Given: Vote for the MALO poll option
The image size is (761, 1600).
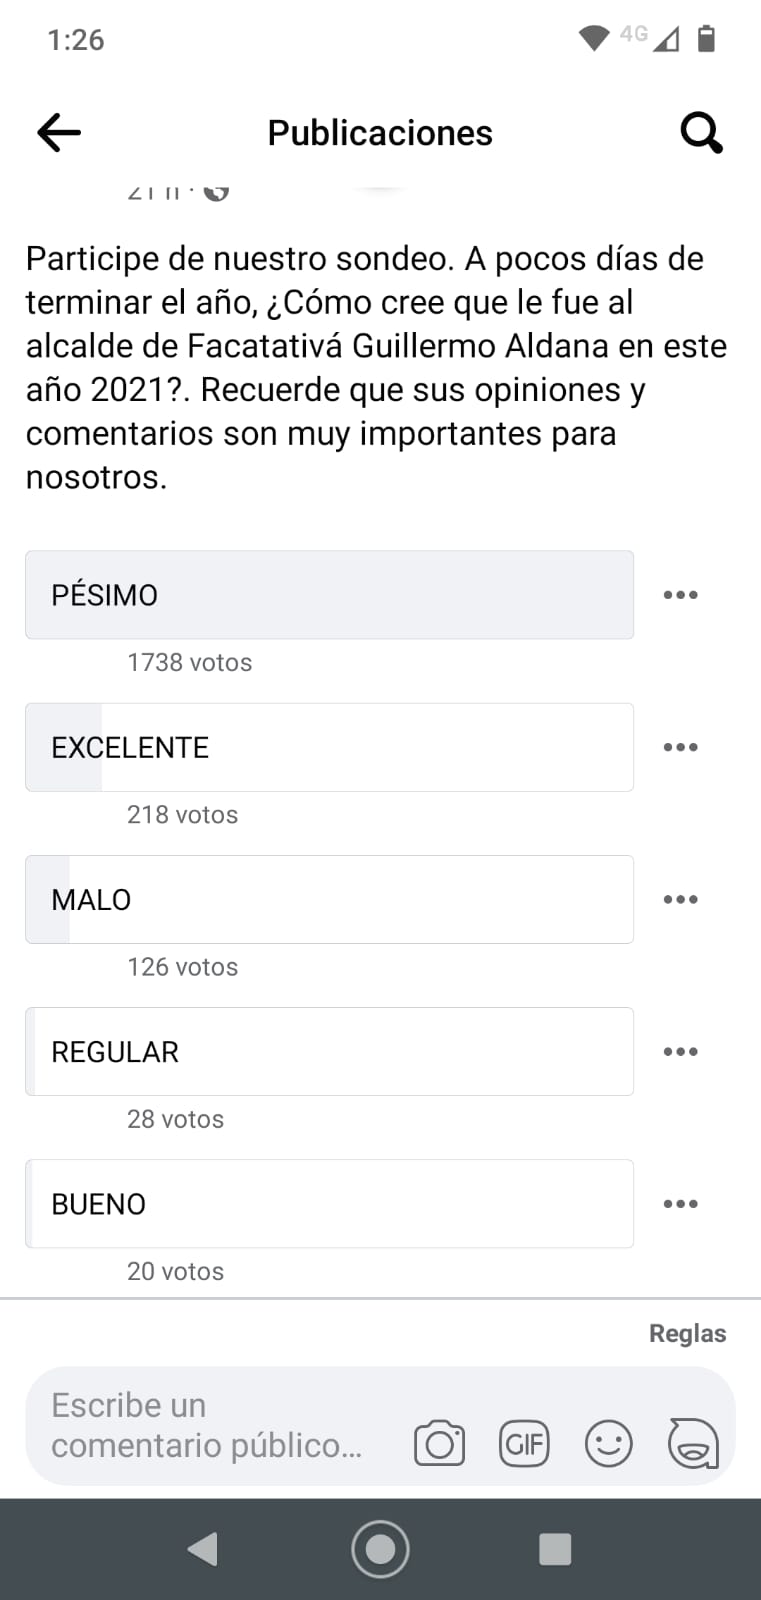Looking at the screenshot, I should click(329, 899).
